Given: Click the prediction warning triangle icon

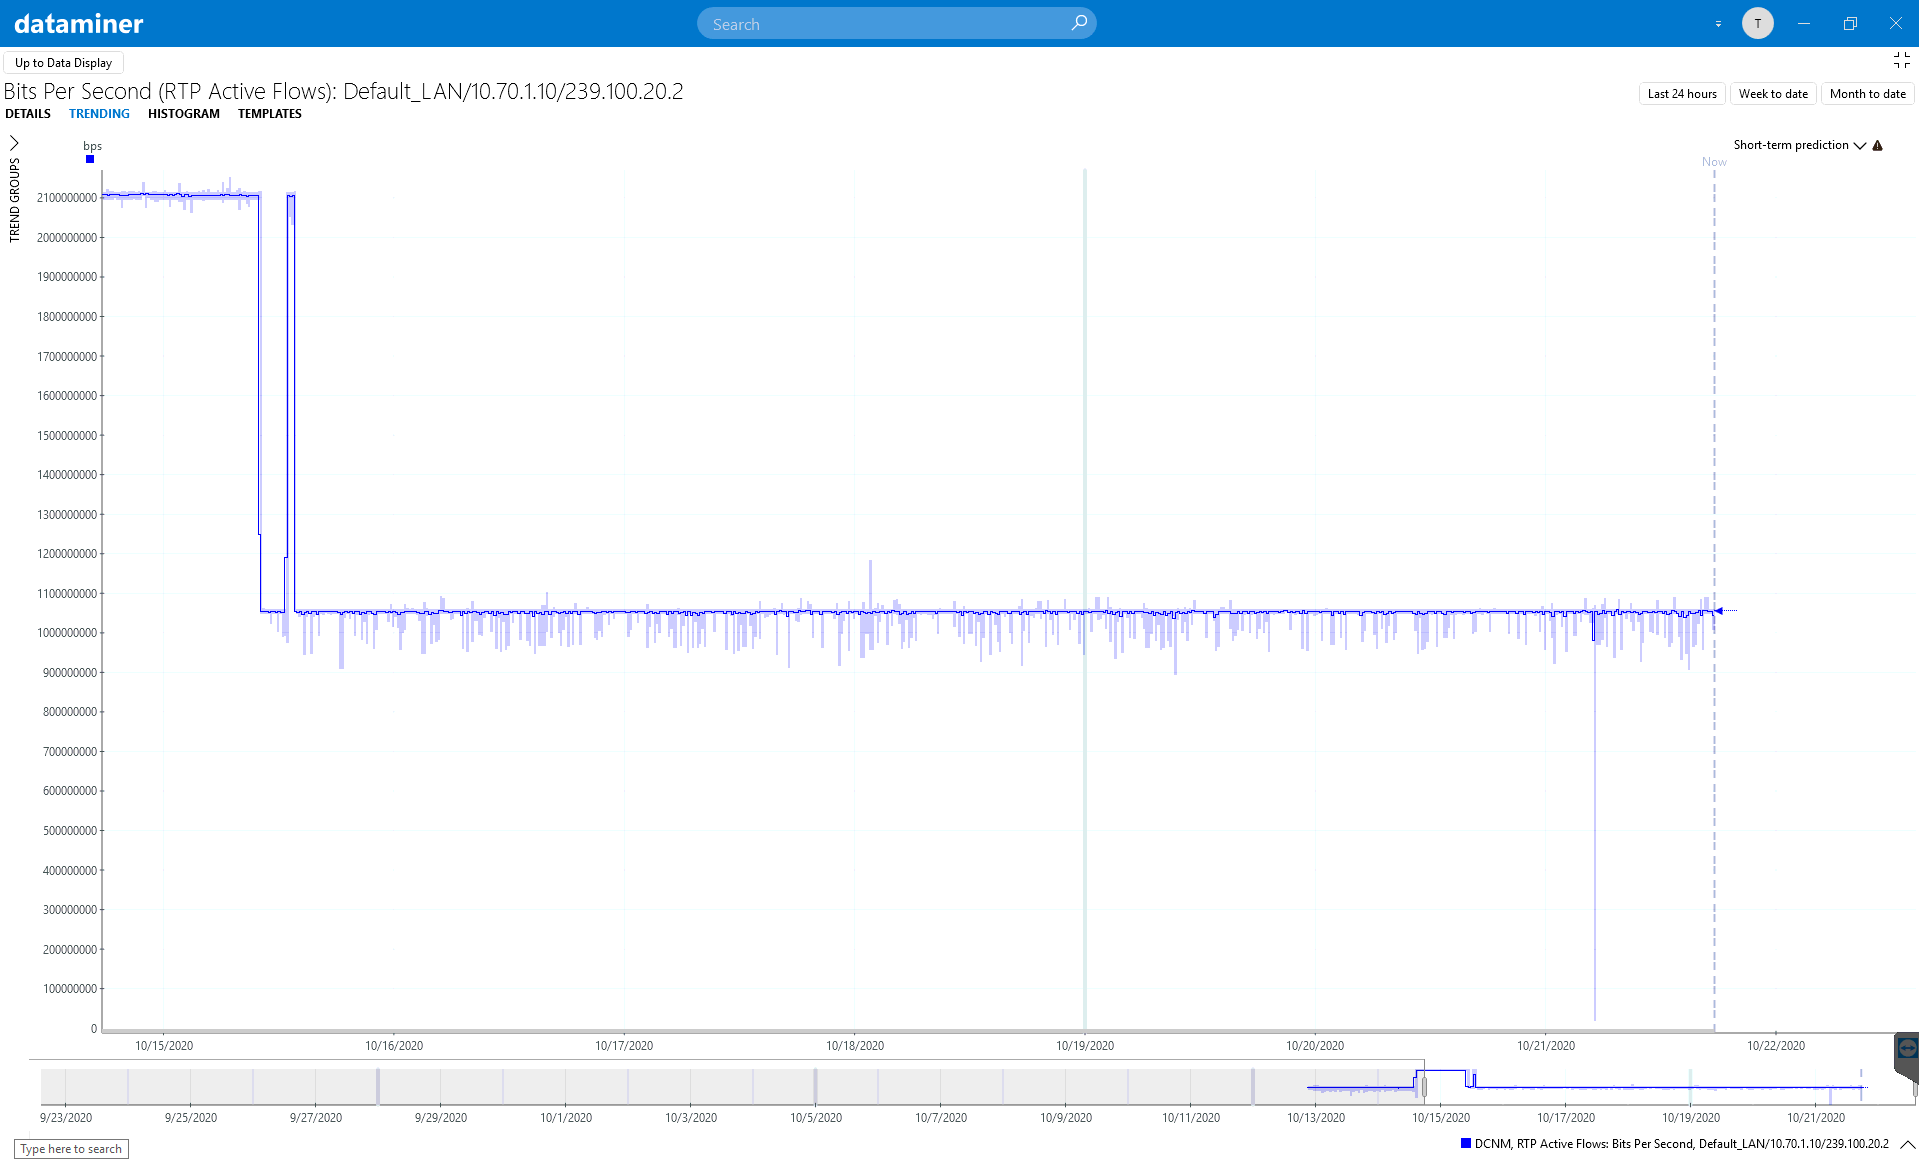Looking at the screenshot, I should 1877,145.
